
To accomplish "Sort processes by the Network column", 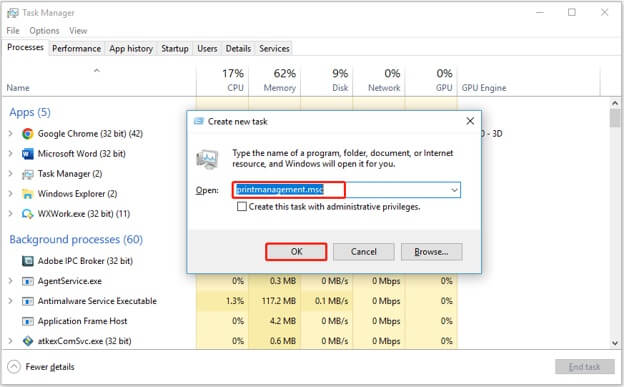I will pyautogui.click(x=379, y=82).
